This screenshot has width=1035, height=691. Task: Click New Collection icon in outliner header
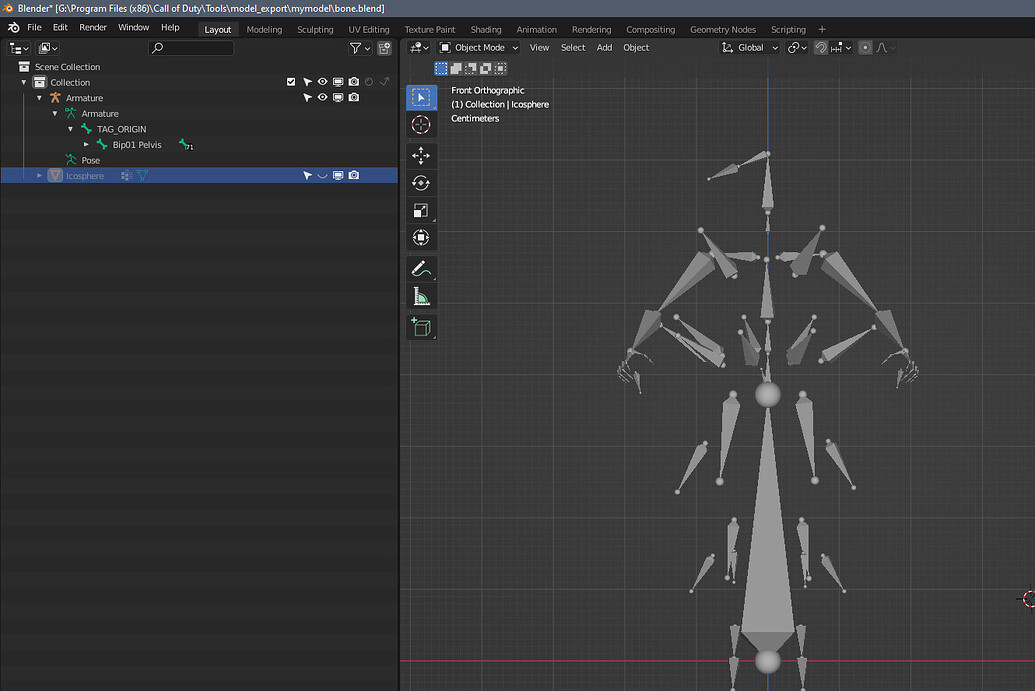pyautogui.click(x=384, y=48)
